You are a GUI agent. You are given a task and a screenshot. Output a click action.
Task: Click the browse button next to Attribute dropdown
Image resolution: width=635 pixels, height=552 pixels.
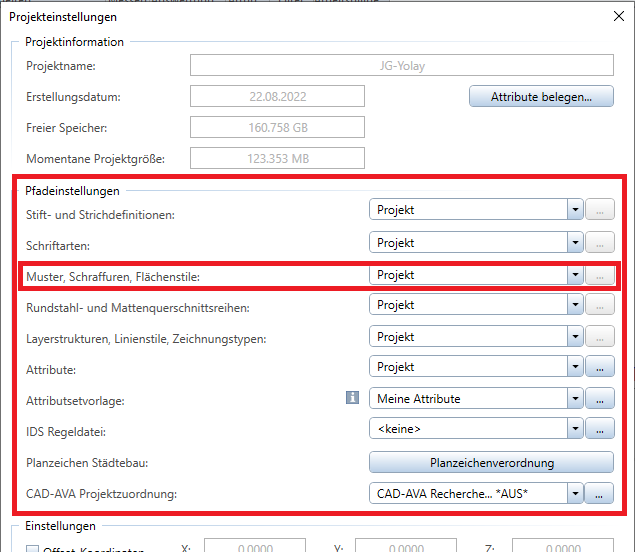point(599,367)
